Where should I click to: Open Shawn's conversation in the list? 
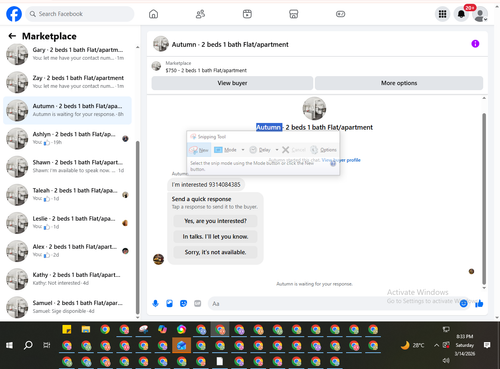67,167
